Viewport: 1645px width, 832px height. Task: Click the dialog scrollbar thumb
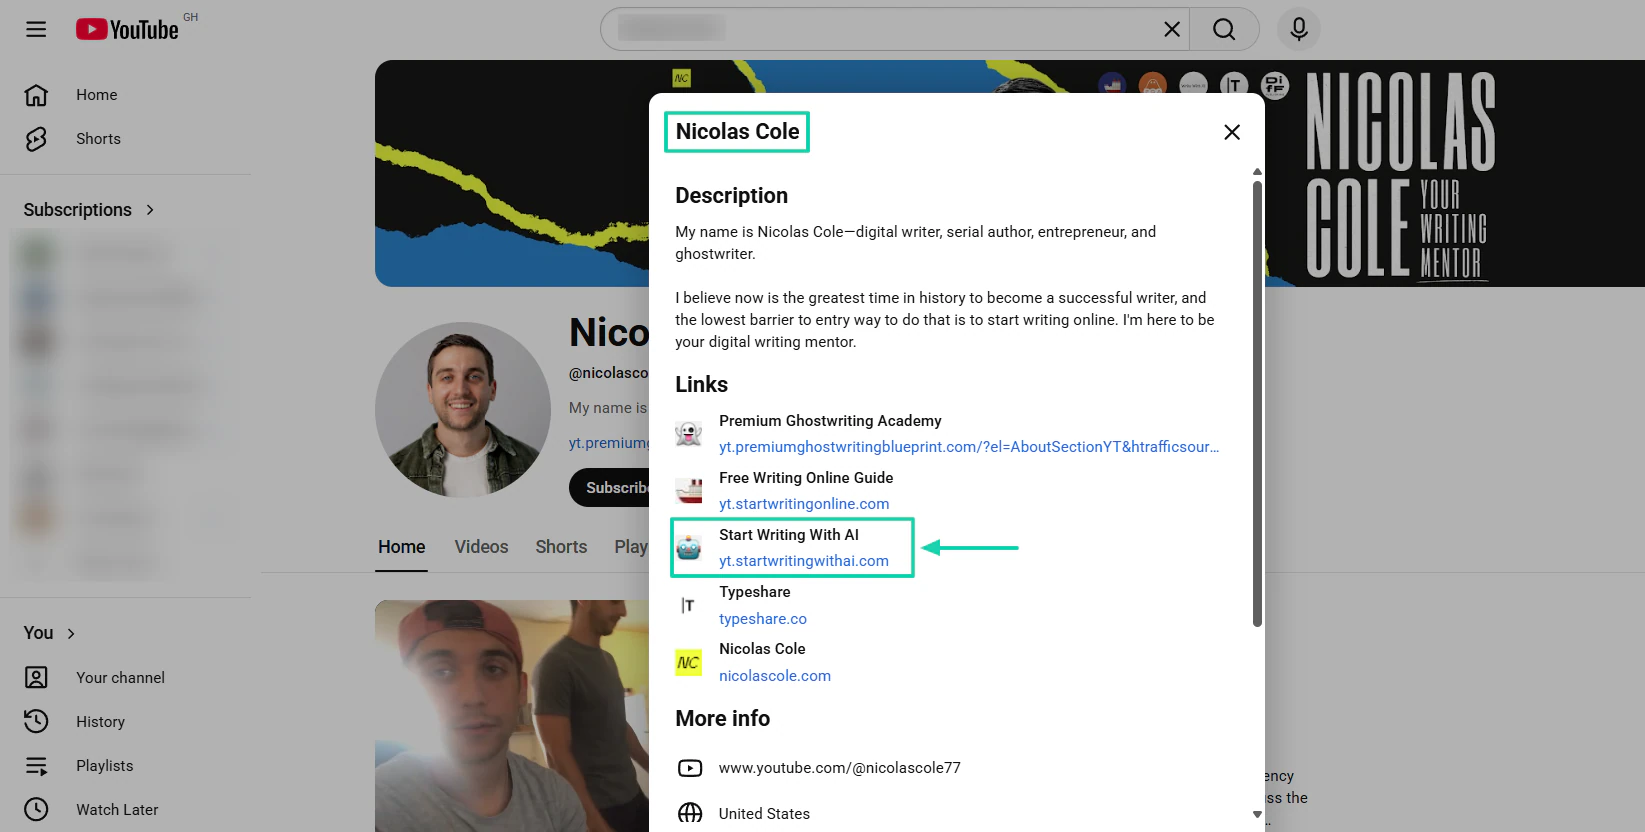click(1257, 403)
